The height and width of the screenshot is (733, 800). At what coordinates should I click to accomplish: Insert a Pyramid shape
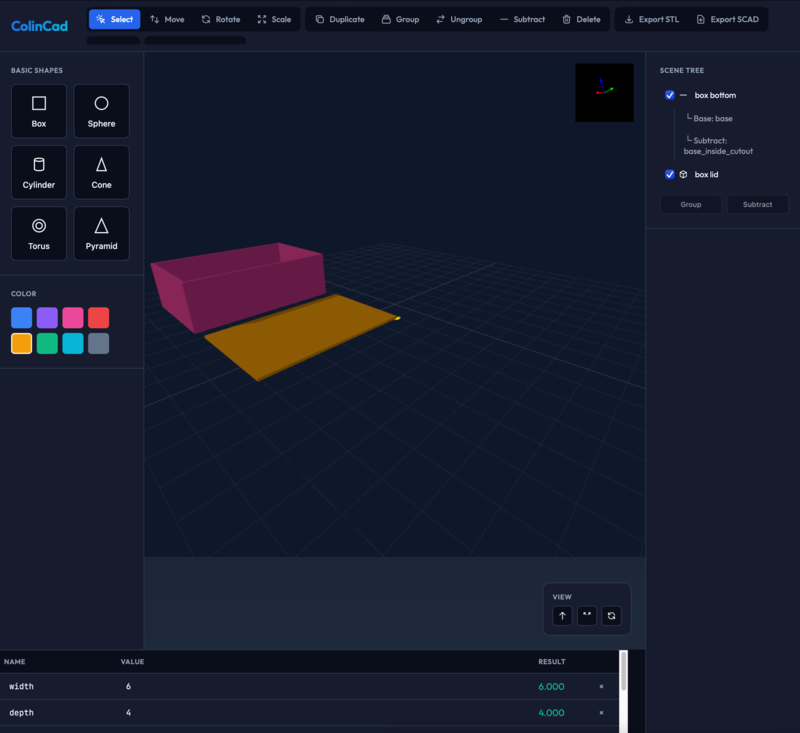(101, 233)
